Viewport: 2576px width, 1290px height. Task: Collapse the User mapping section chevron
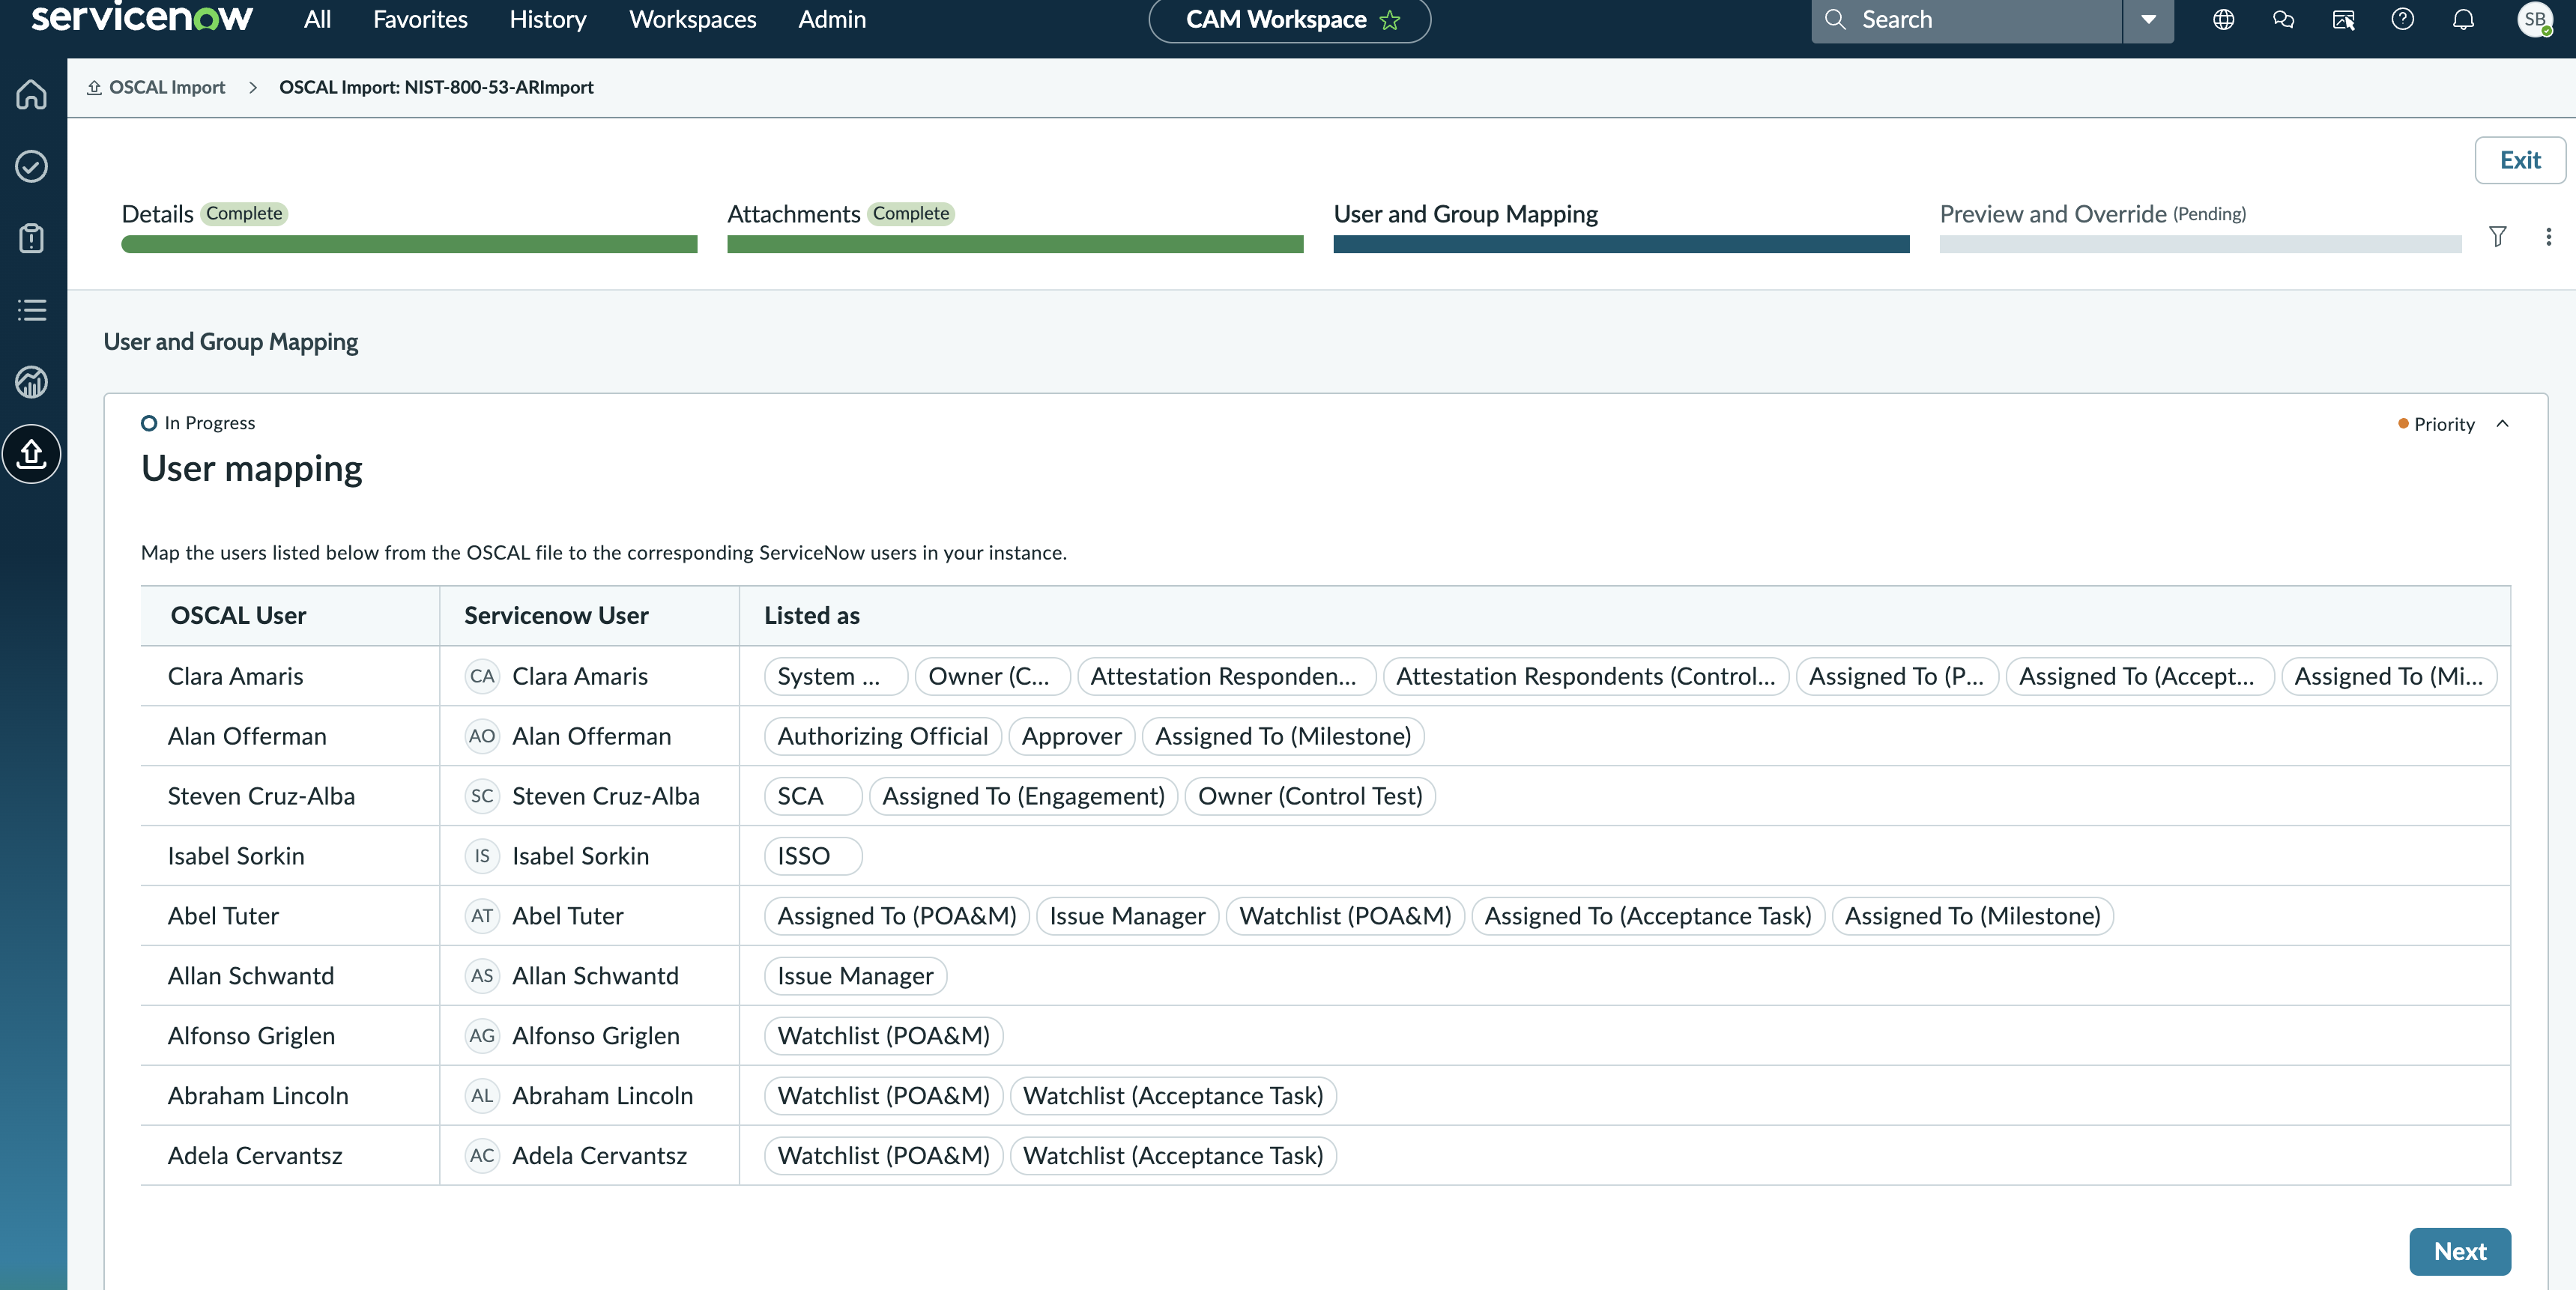point(2503,424)
